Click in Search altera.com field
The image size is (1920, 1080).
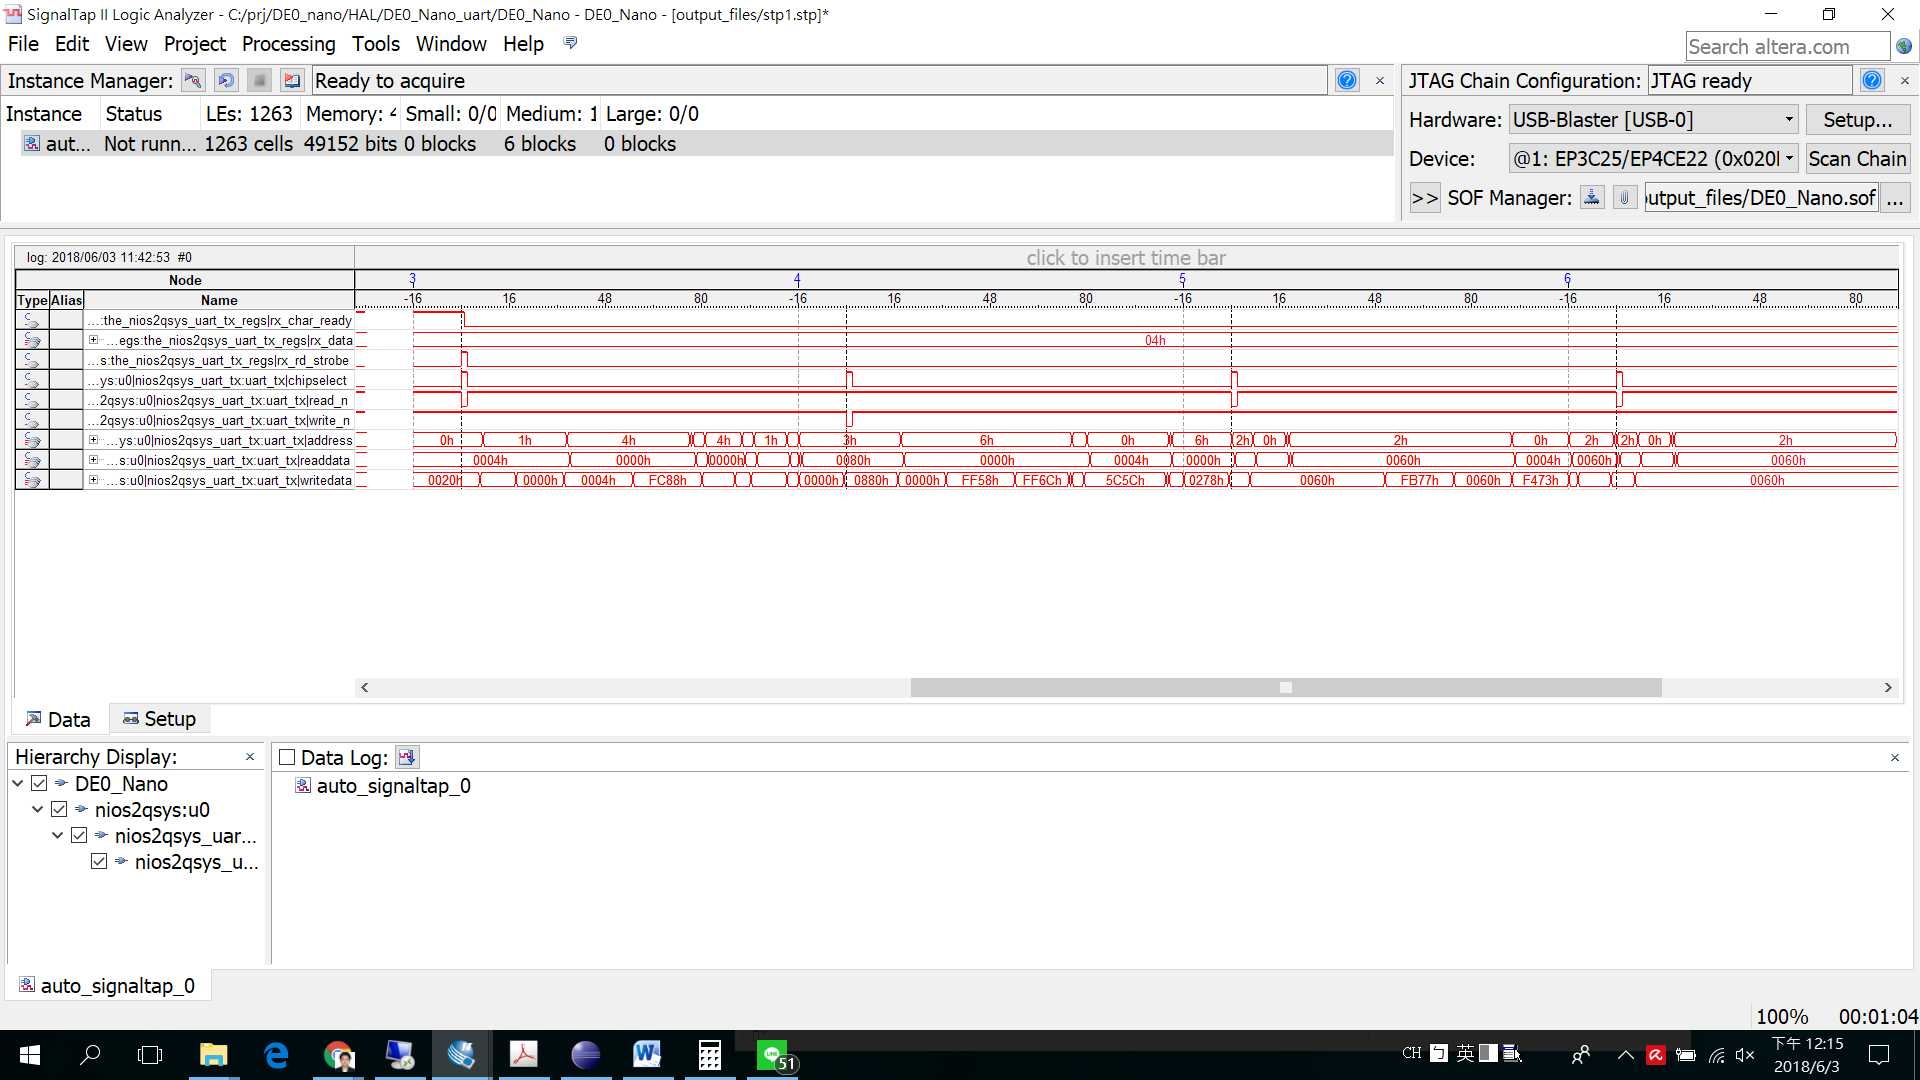[x=1786, y=46]
